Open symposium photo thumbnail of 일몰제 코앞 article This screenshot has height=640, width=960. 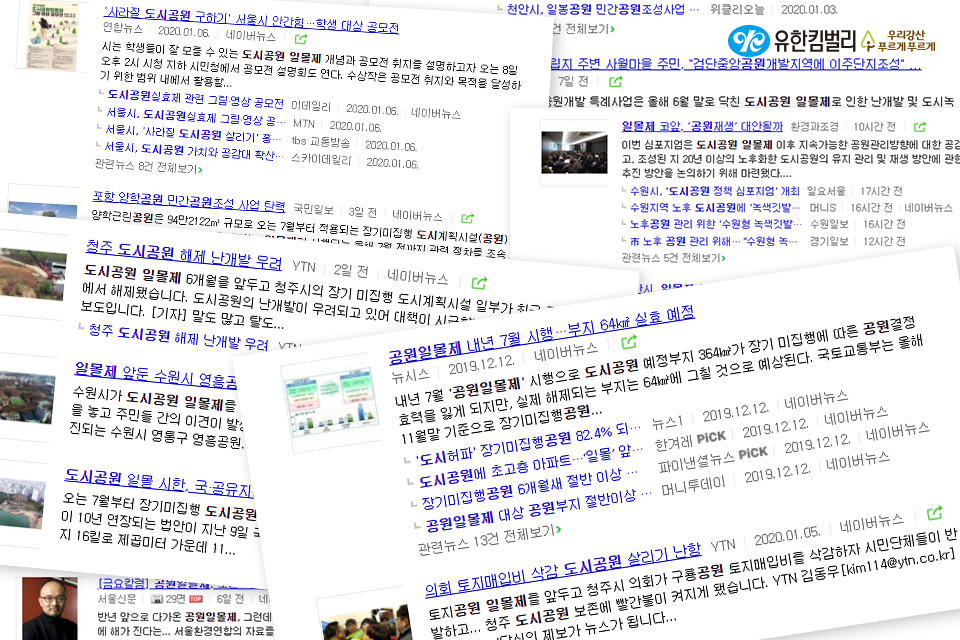(573, 152)
